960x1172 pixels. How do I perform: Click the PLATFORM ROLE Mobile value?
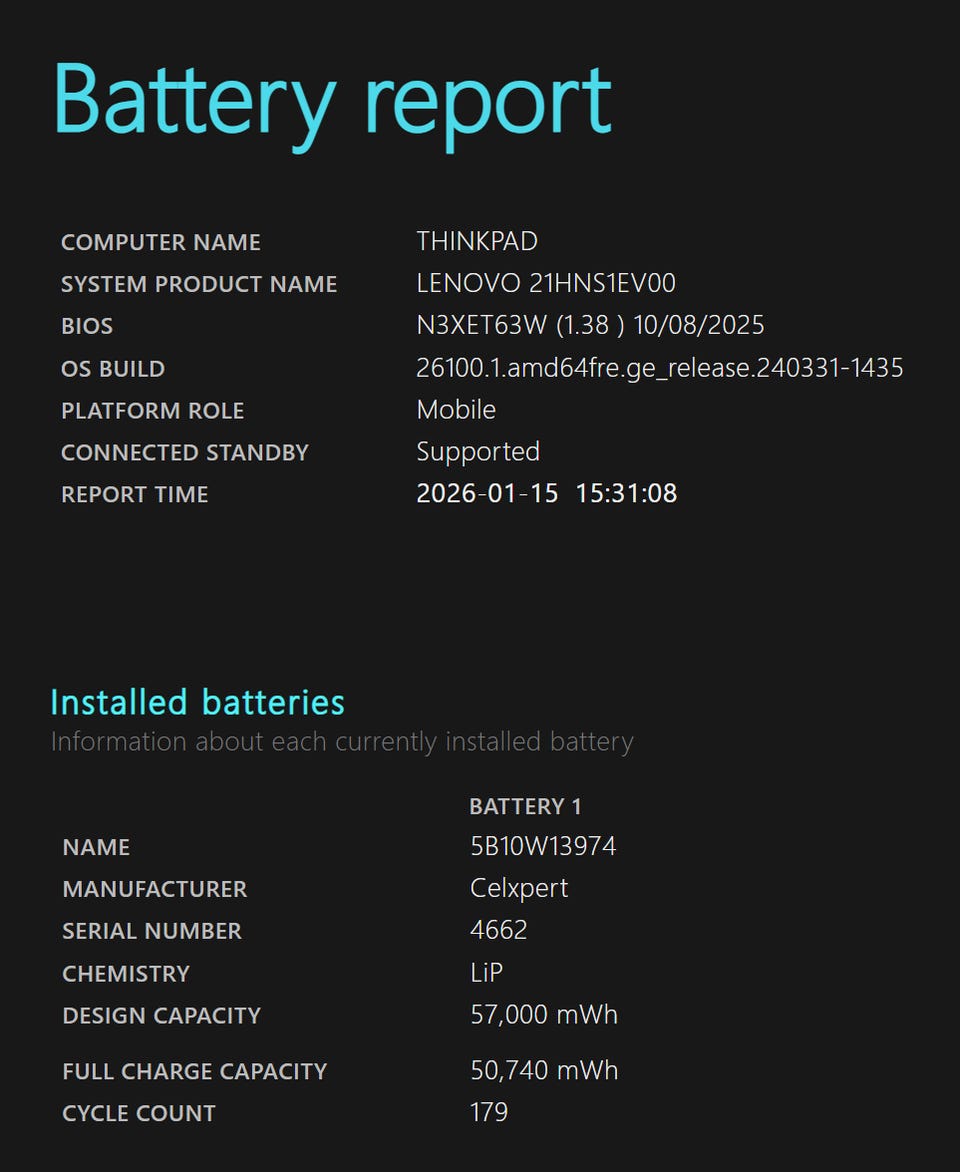click(456, 410)
